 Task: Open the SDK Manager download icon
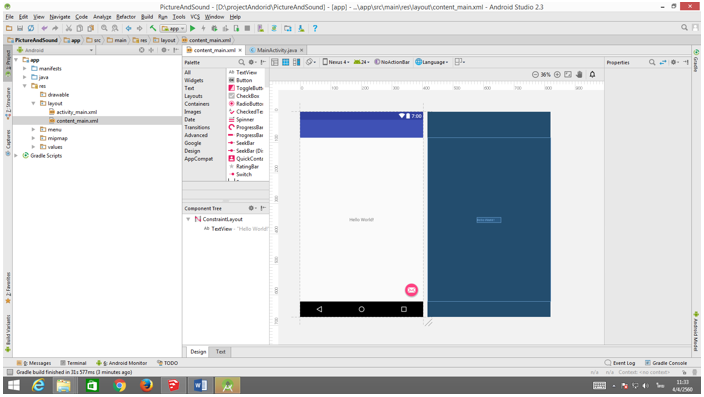coord(301,28)
